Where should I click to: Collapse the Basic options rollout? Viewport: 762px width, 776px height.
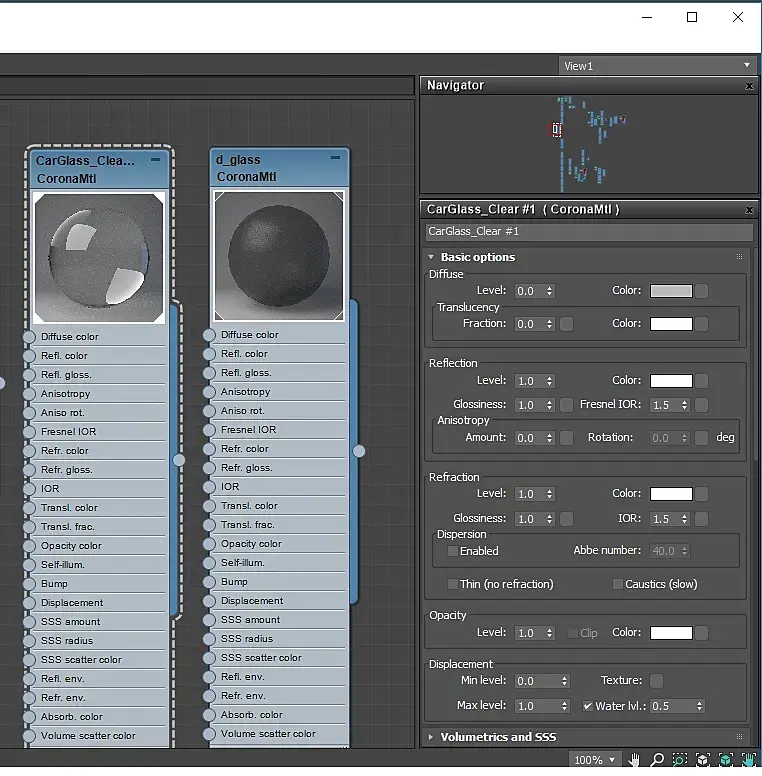pyautogui.click(x=477, y=257)
